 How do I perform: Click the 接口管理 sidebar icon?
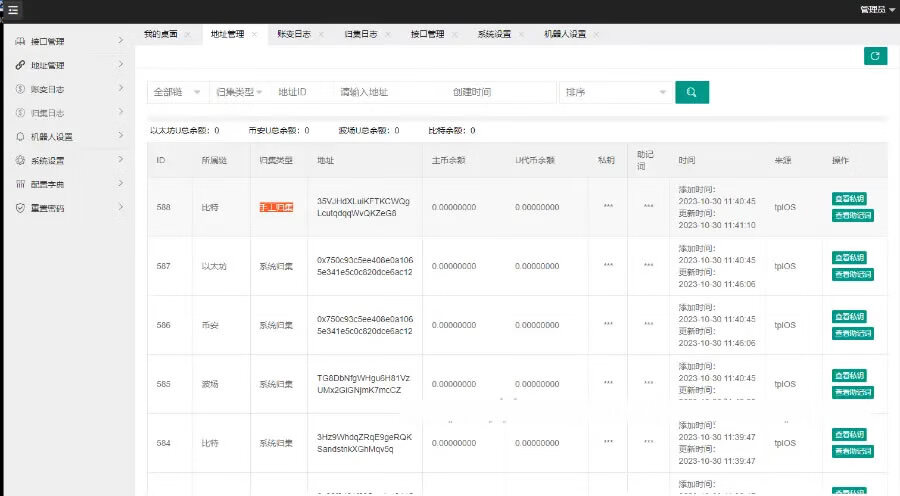click(21, 41)
